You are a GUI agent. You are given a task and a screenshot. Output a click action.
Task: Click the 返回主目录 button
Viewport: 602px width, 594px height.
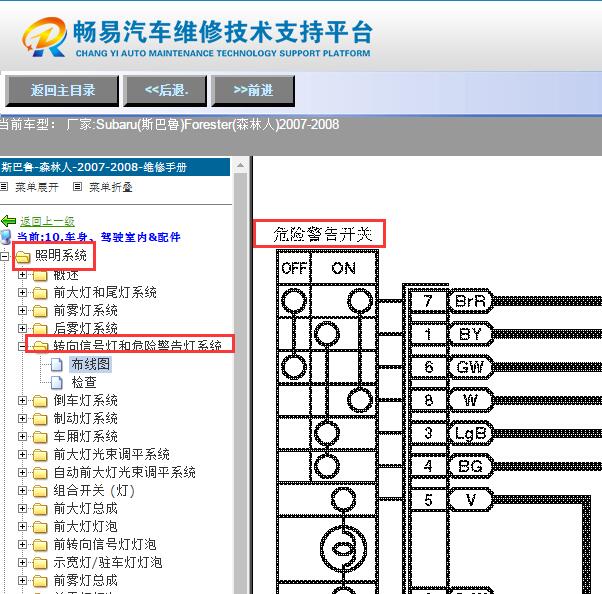point(62,90)
